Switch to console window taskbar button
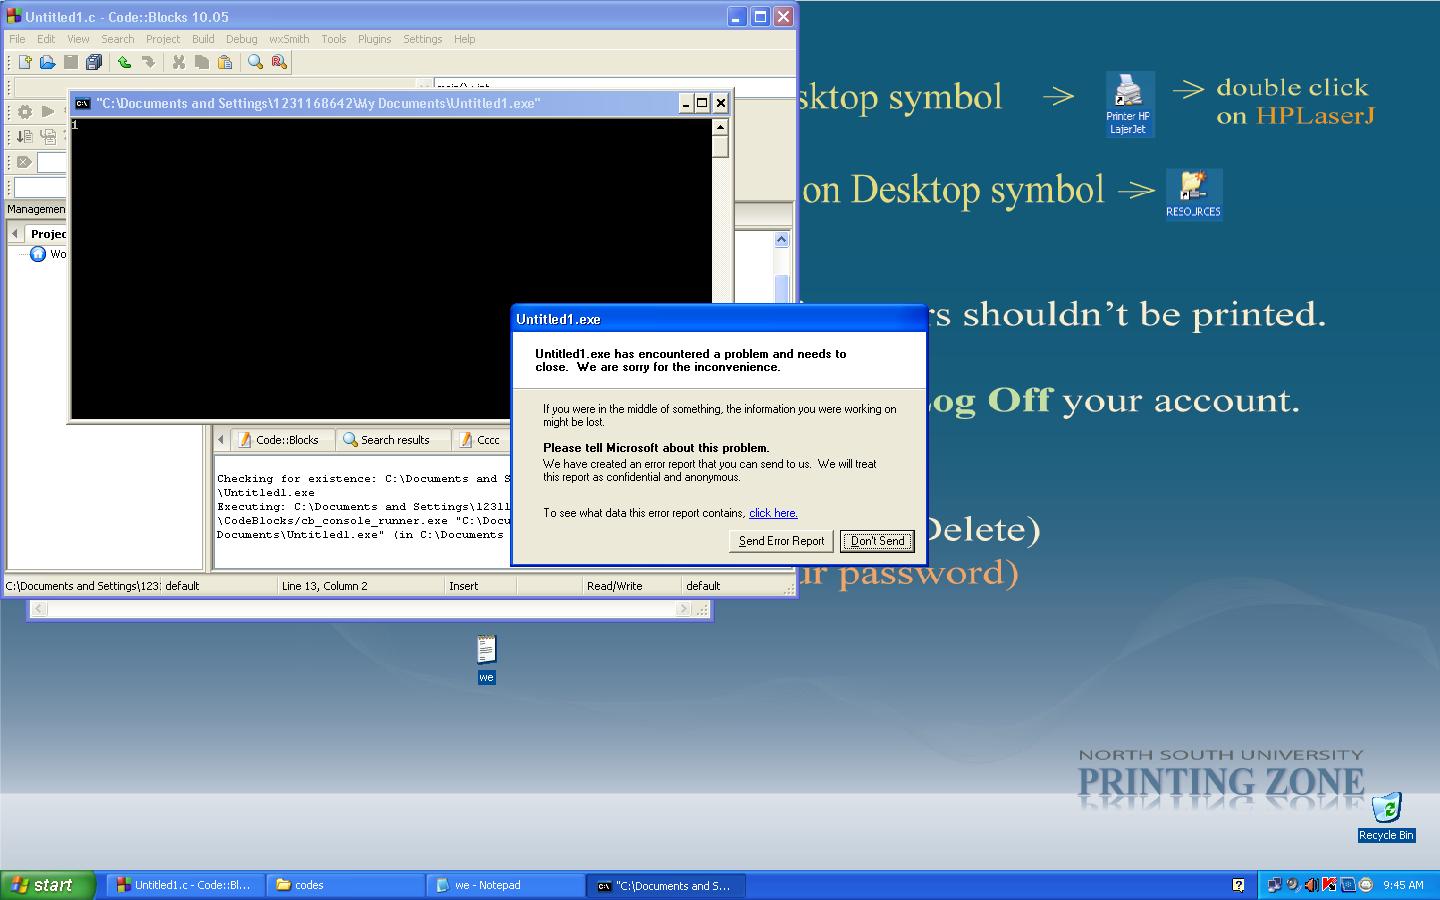 tap(665, 885)
